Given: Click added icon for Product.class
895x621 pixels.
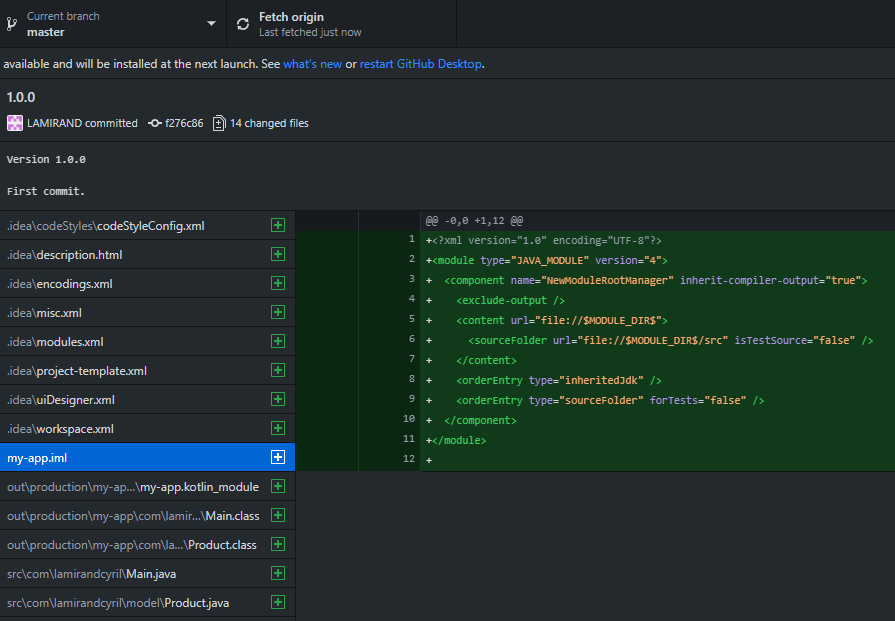Looking at the screenshot, I should (x=278, y=544).
